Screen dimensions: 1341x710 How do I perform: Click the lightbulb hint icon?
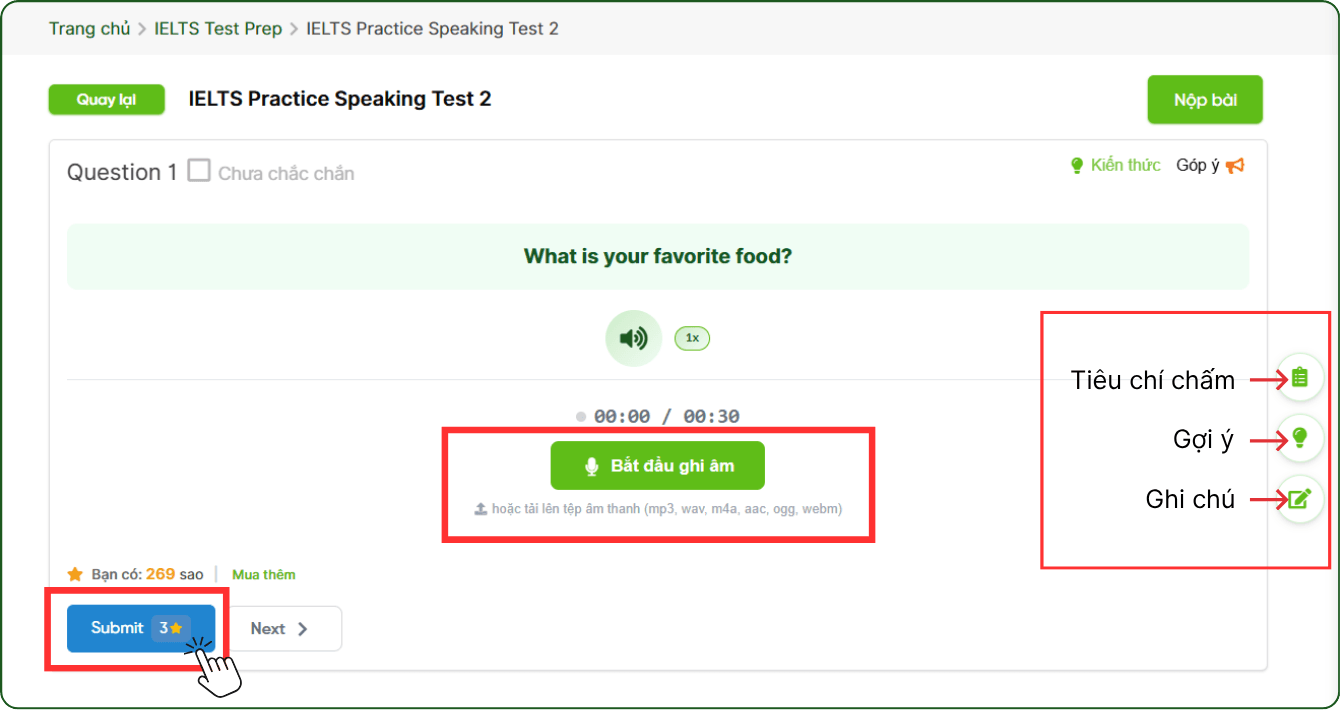tap(1299, 437)
